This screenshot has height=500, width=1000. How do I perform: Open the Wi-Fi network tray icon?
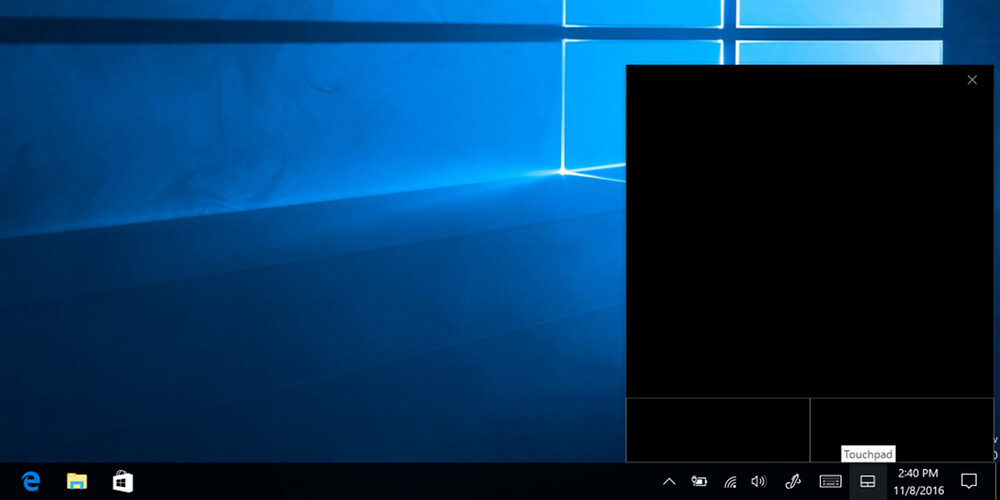(731, 482)
